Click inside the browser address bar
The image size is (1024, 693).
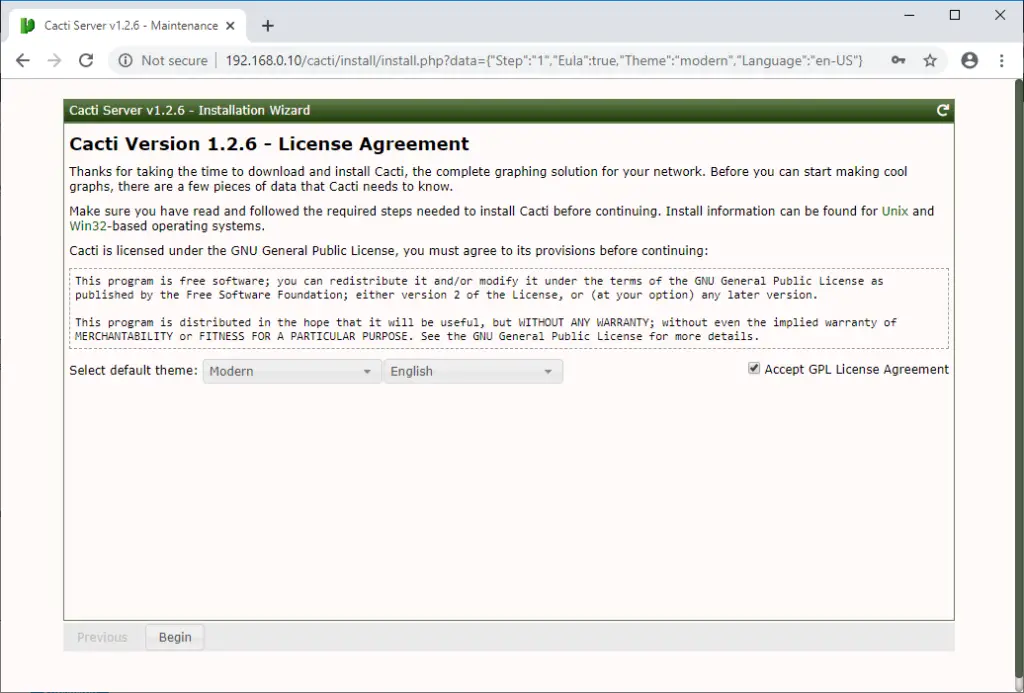coord(500,60)
